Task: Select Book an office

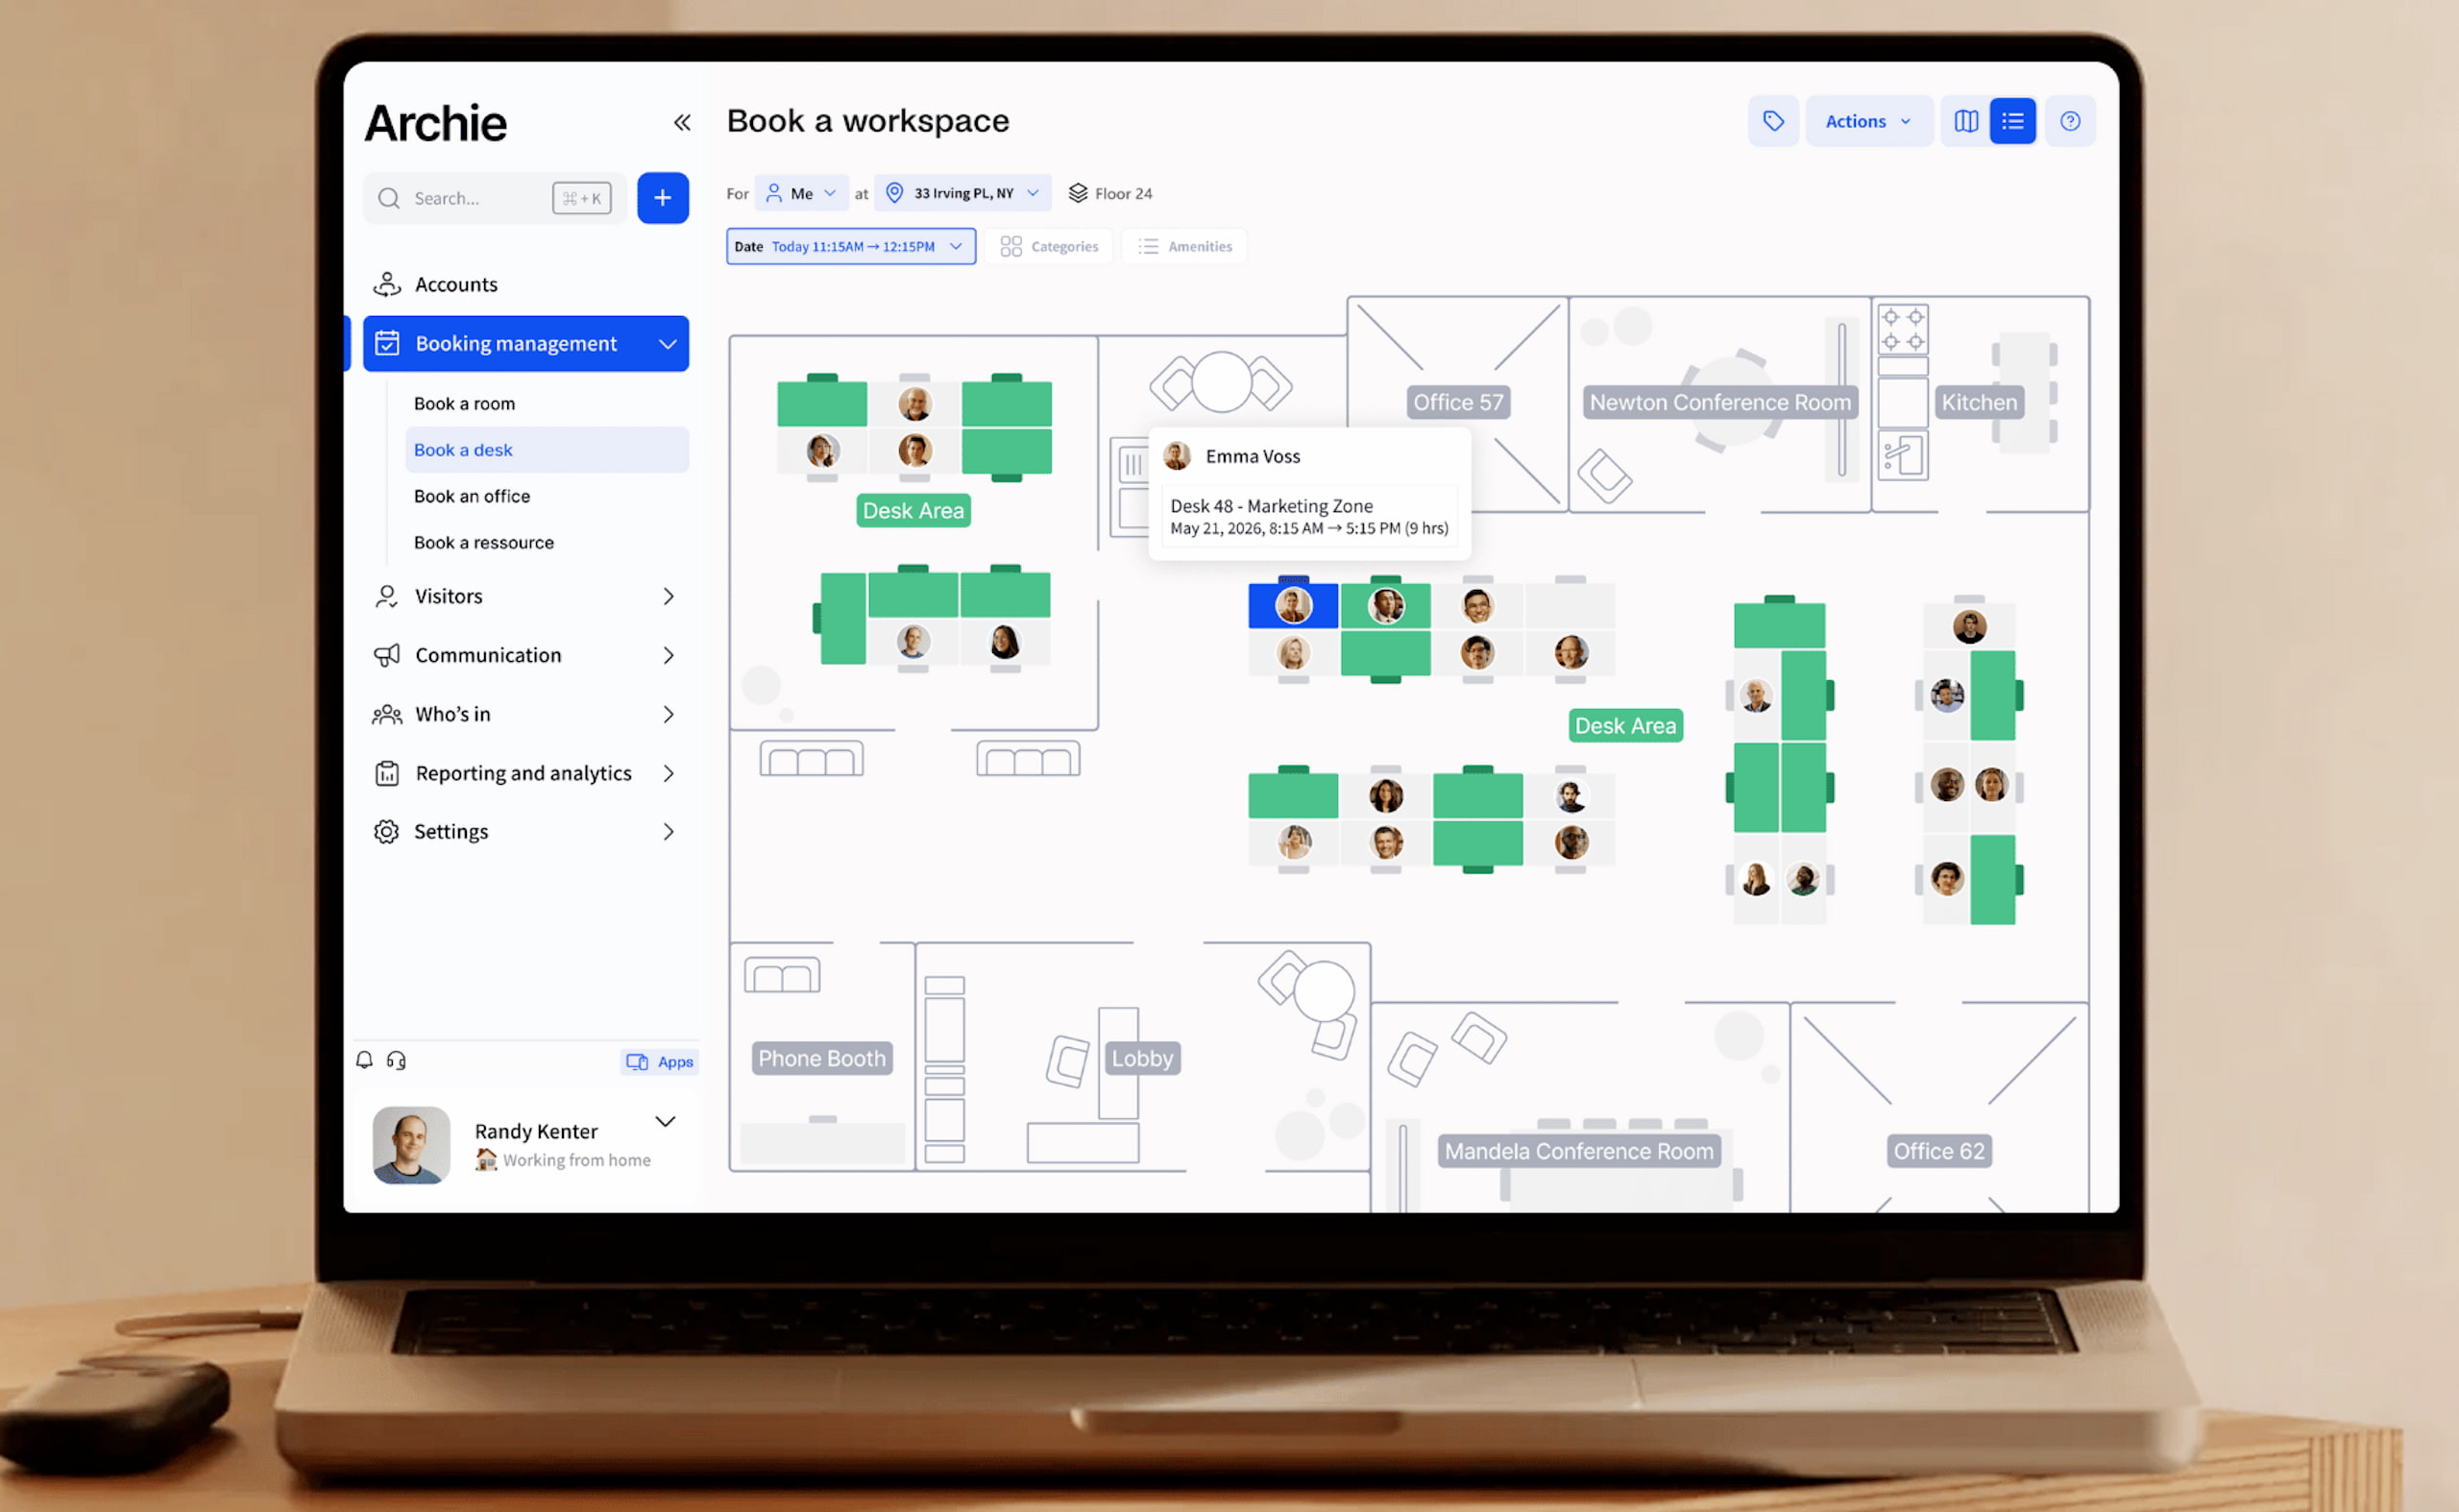Action: pos(471,495)
